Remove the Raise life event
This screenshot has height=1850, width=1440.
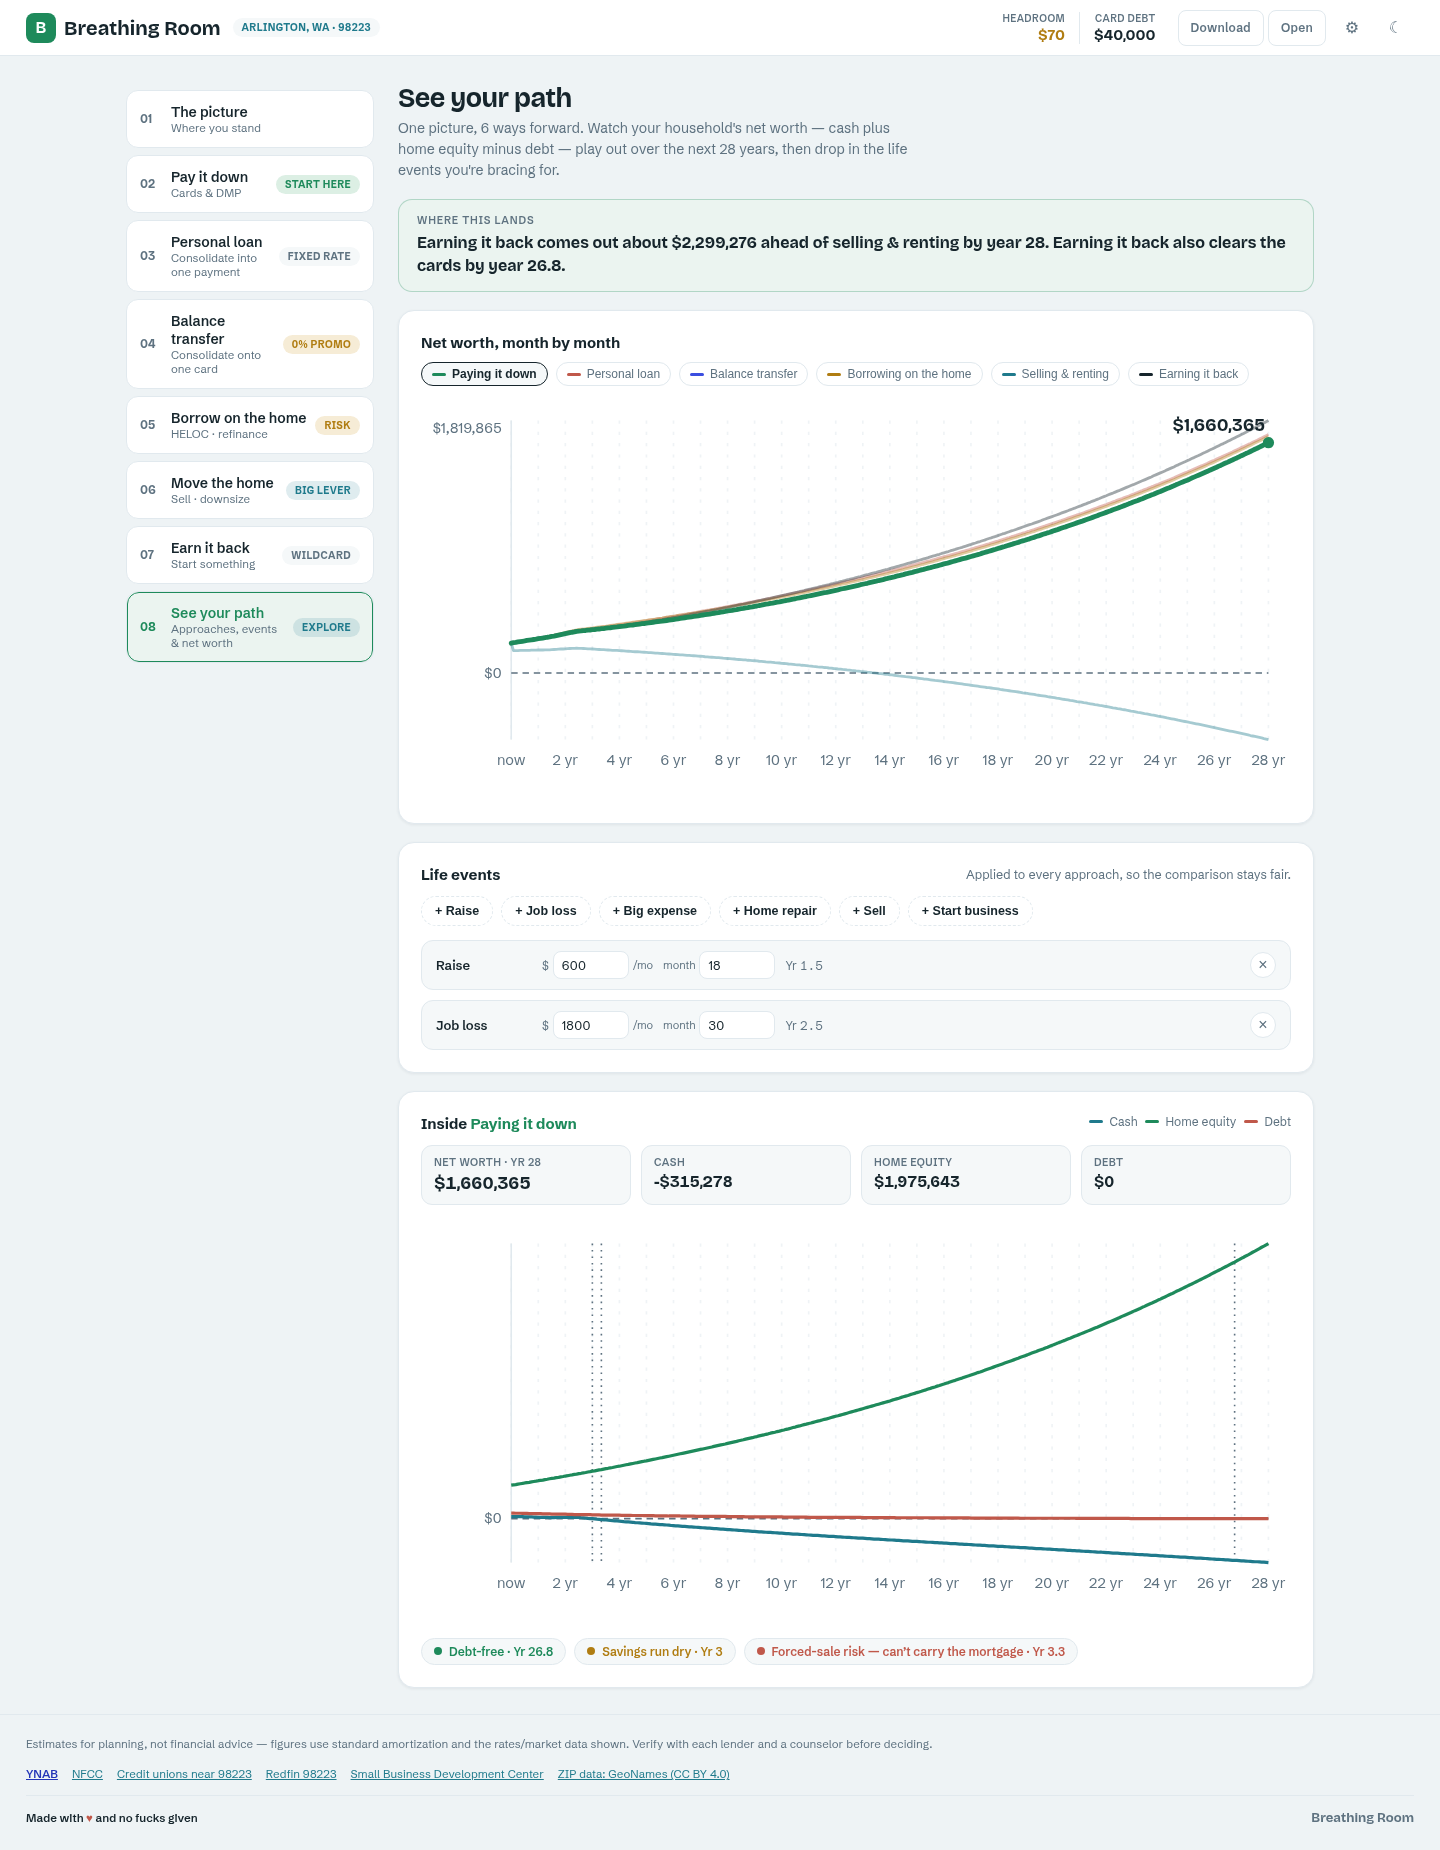click(1263, 965)
